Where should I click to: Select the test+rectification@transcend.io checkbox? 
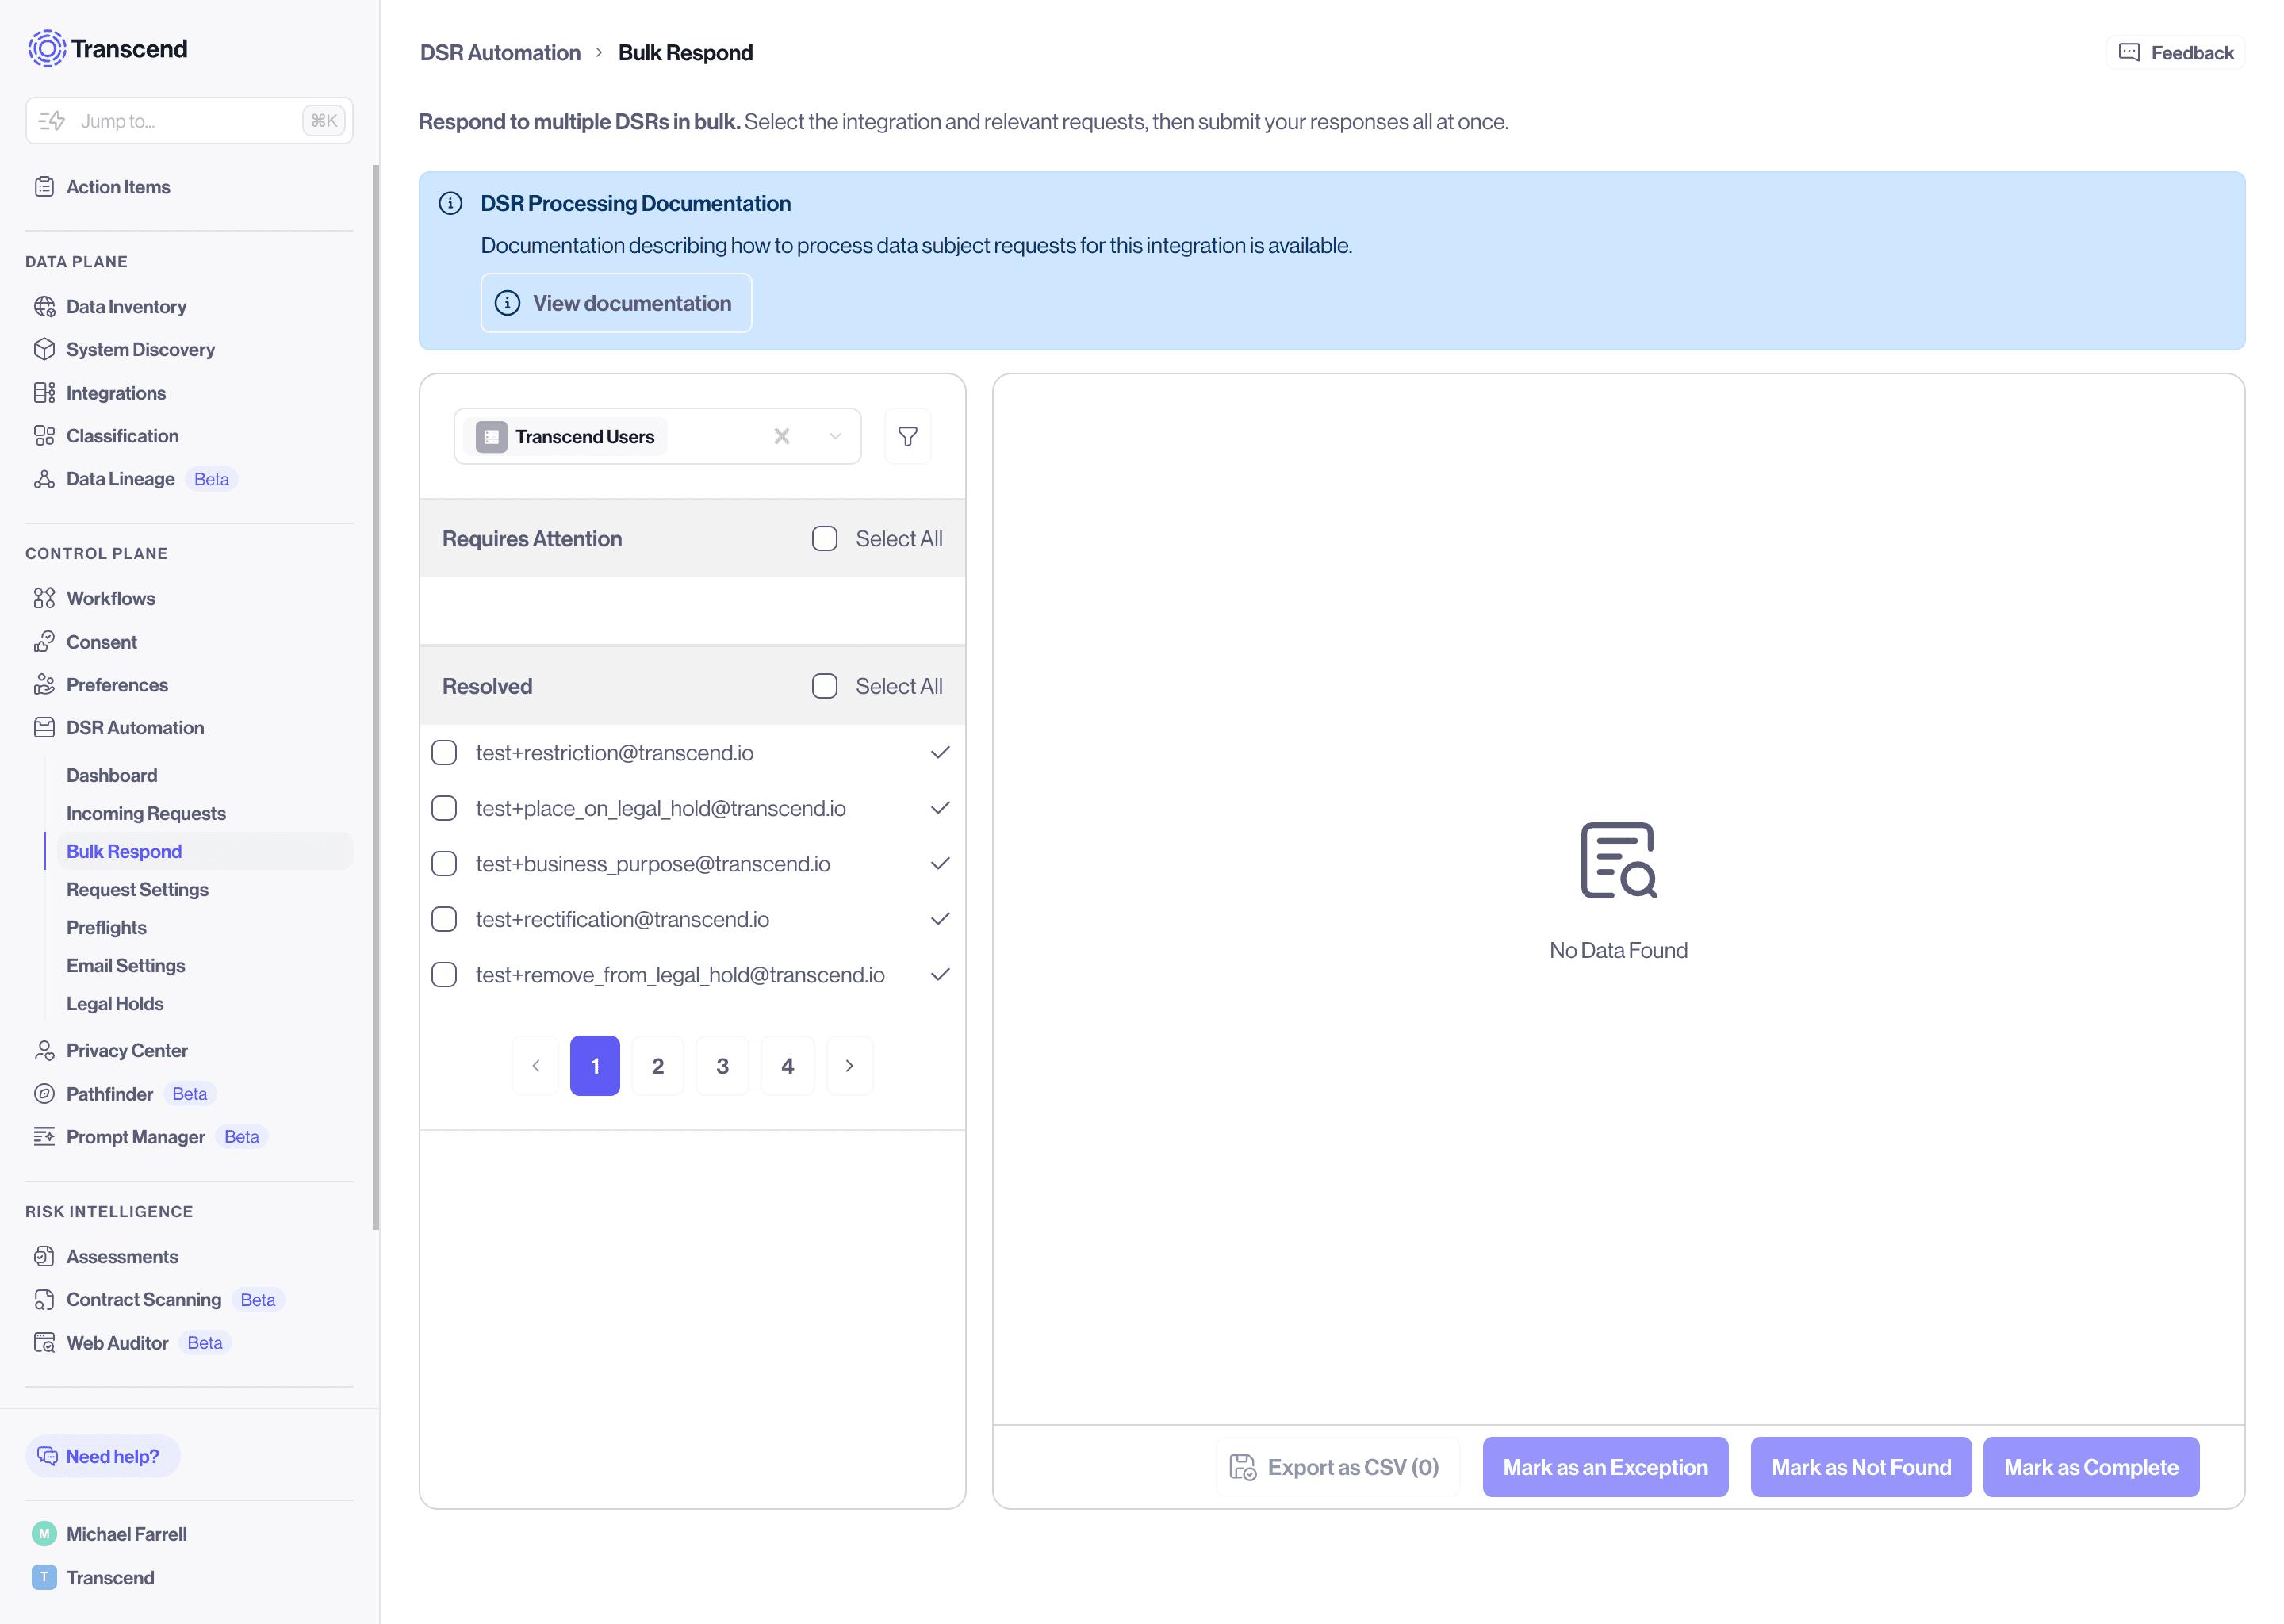444,919
